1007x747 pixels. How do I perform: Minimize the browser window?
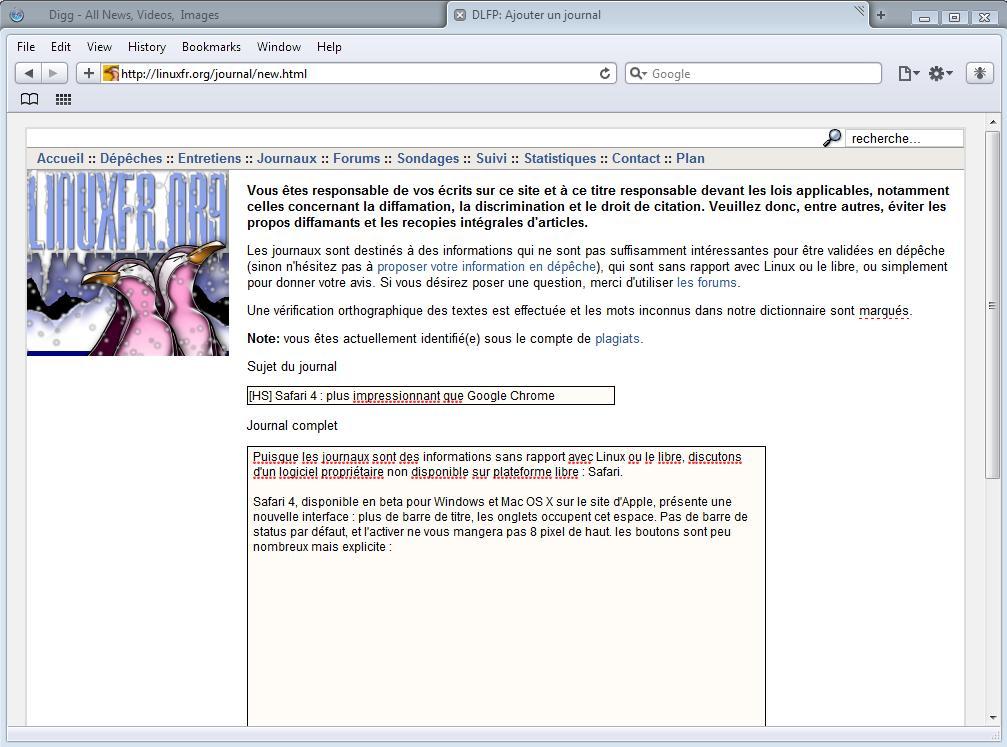point(925,17)
